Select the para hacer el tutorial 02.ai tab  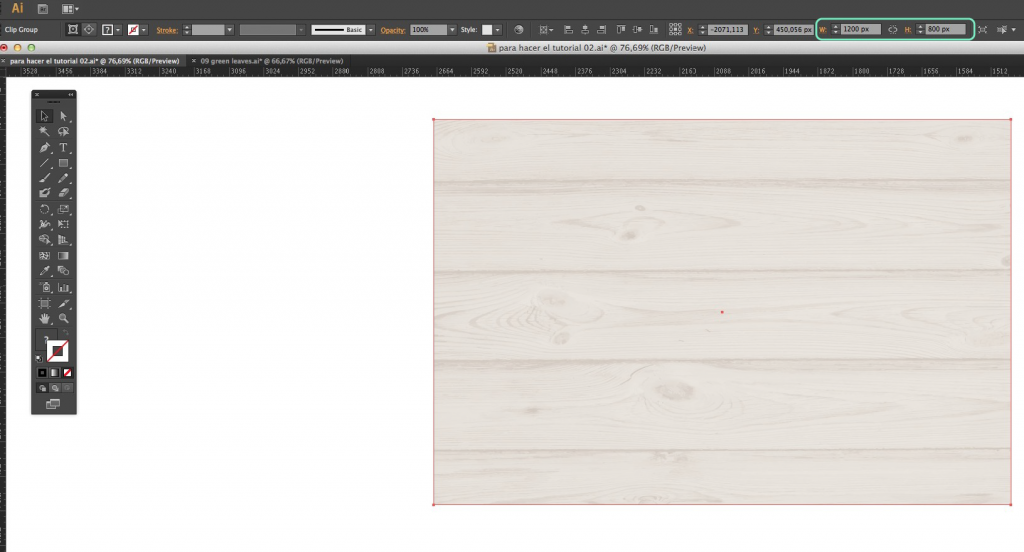(x=94, y=61)
